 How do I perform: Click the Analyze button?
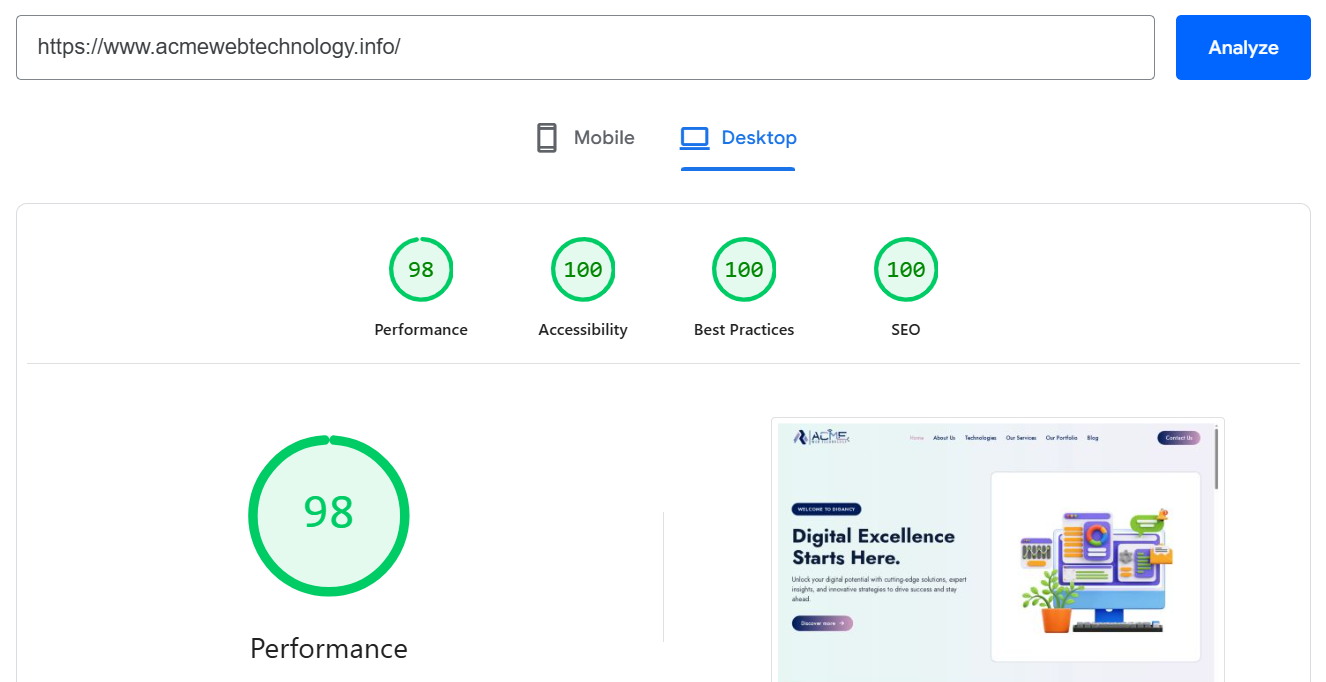point(1243,47)
